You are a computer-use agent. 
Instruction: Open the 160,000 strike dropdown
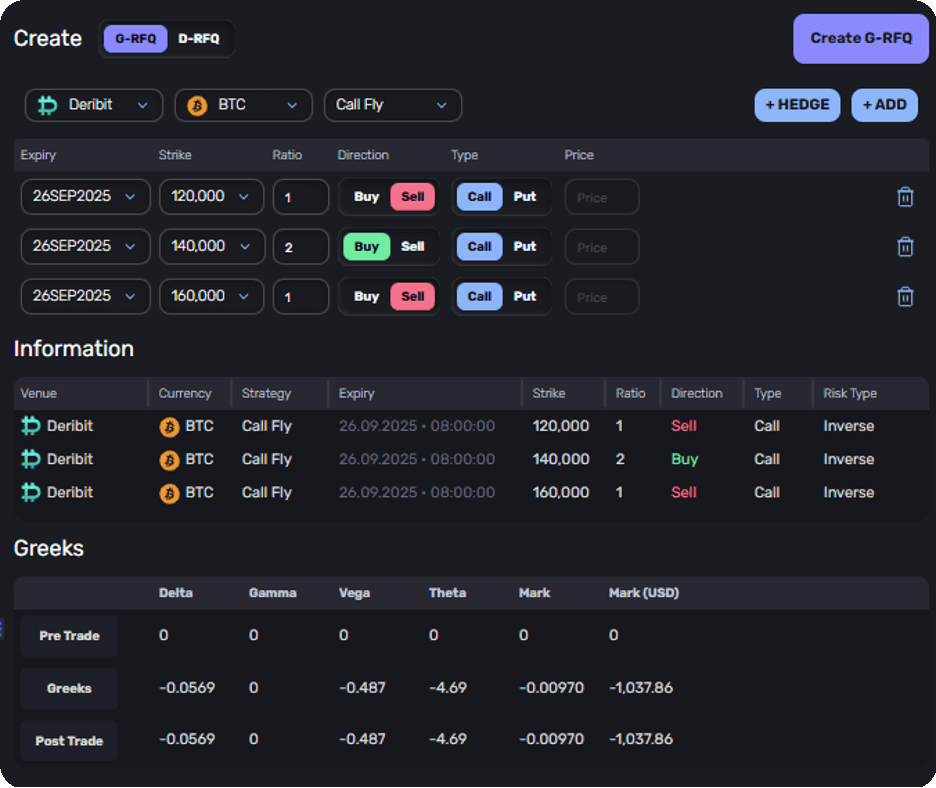(211, 296)
